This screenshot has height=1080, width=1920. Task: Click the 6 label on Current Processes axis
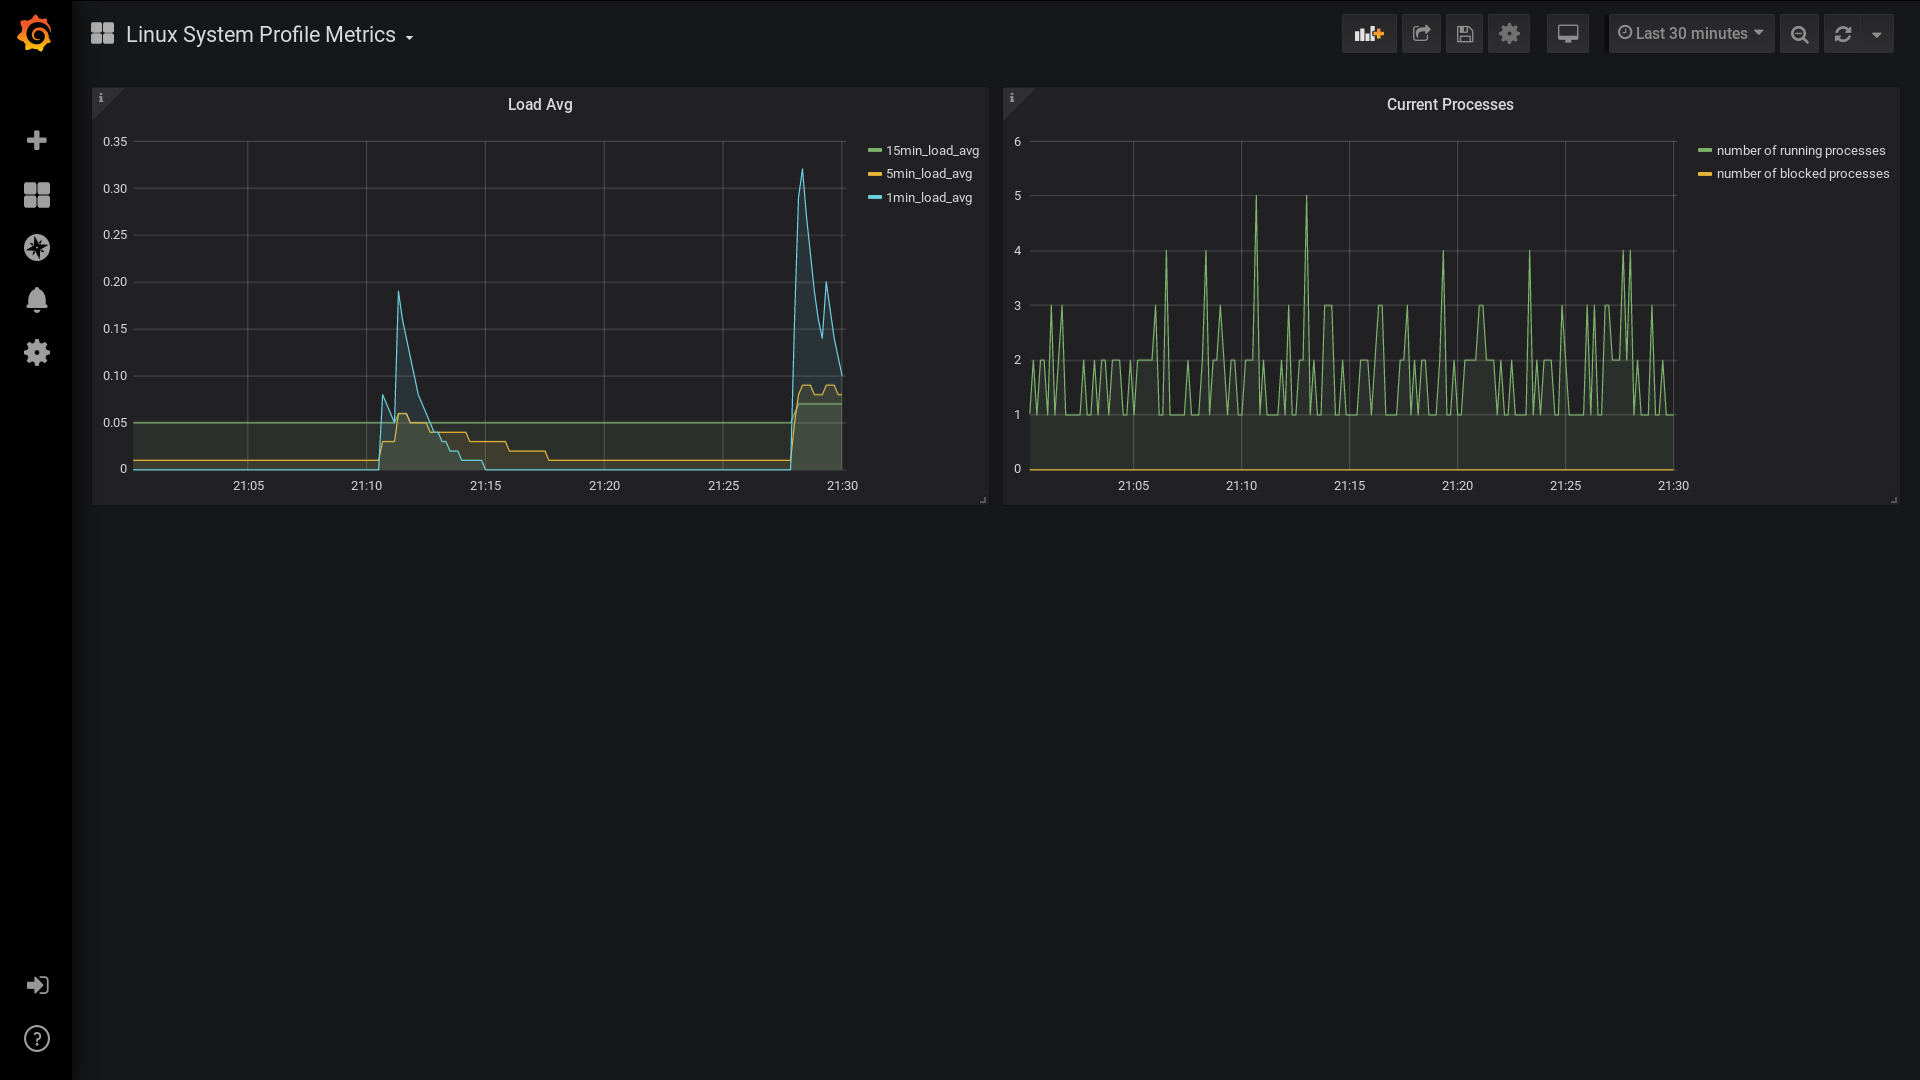pos(1018,141)
